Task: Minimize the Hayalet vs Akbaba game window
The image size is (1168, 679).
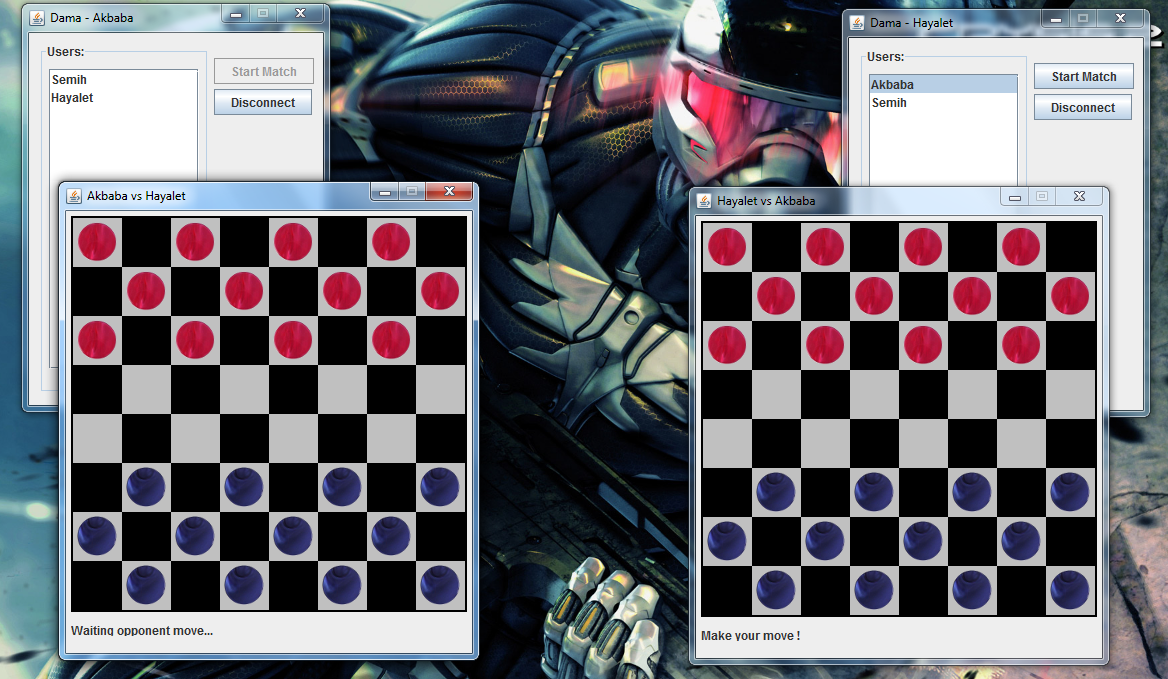Action: click(x=1015, y=197)
